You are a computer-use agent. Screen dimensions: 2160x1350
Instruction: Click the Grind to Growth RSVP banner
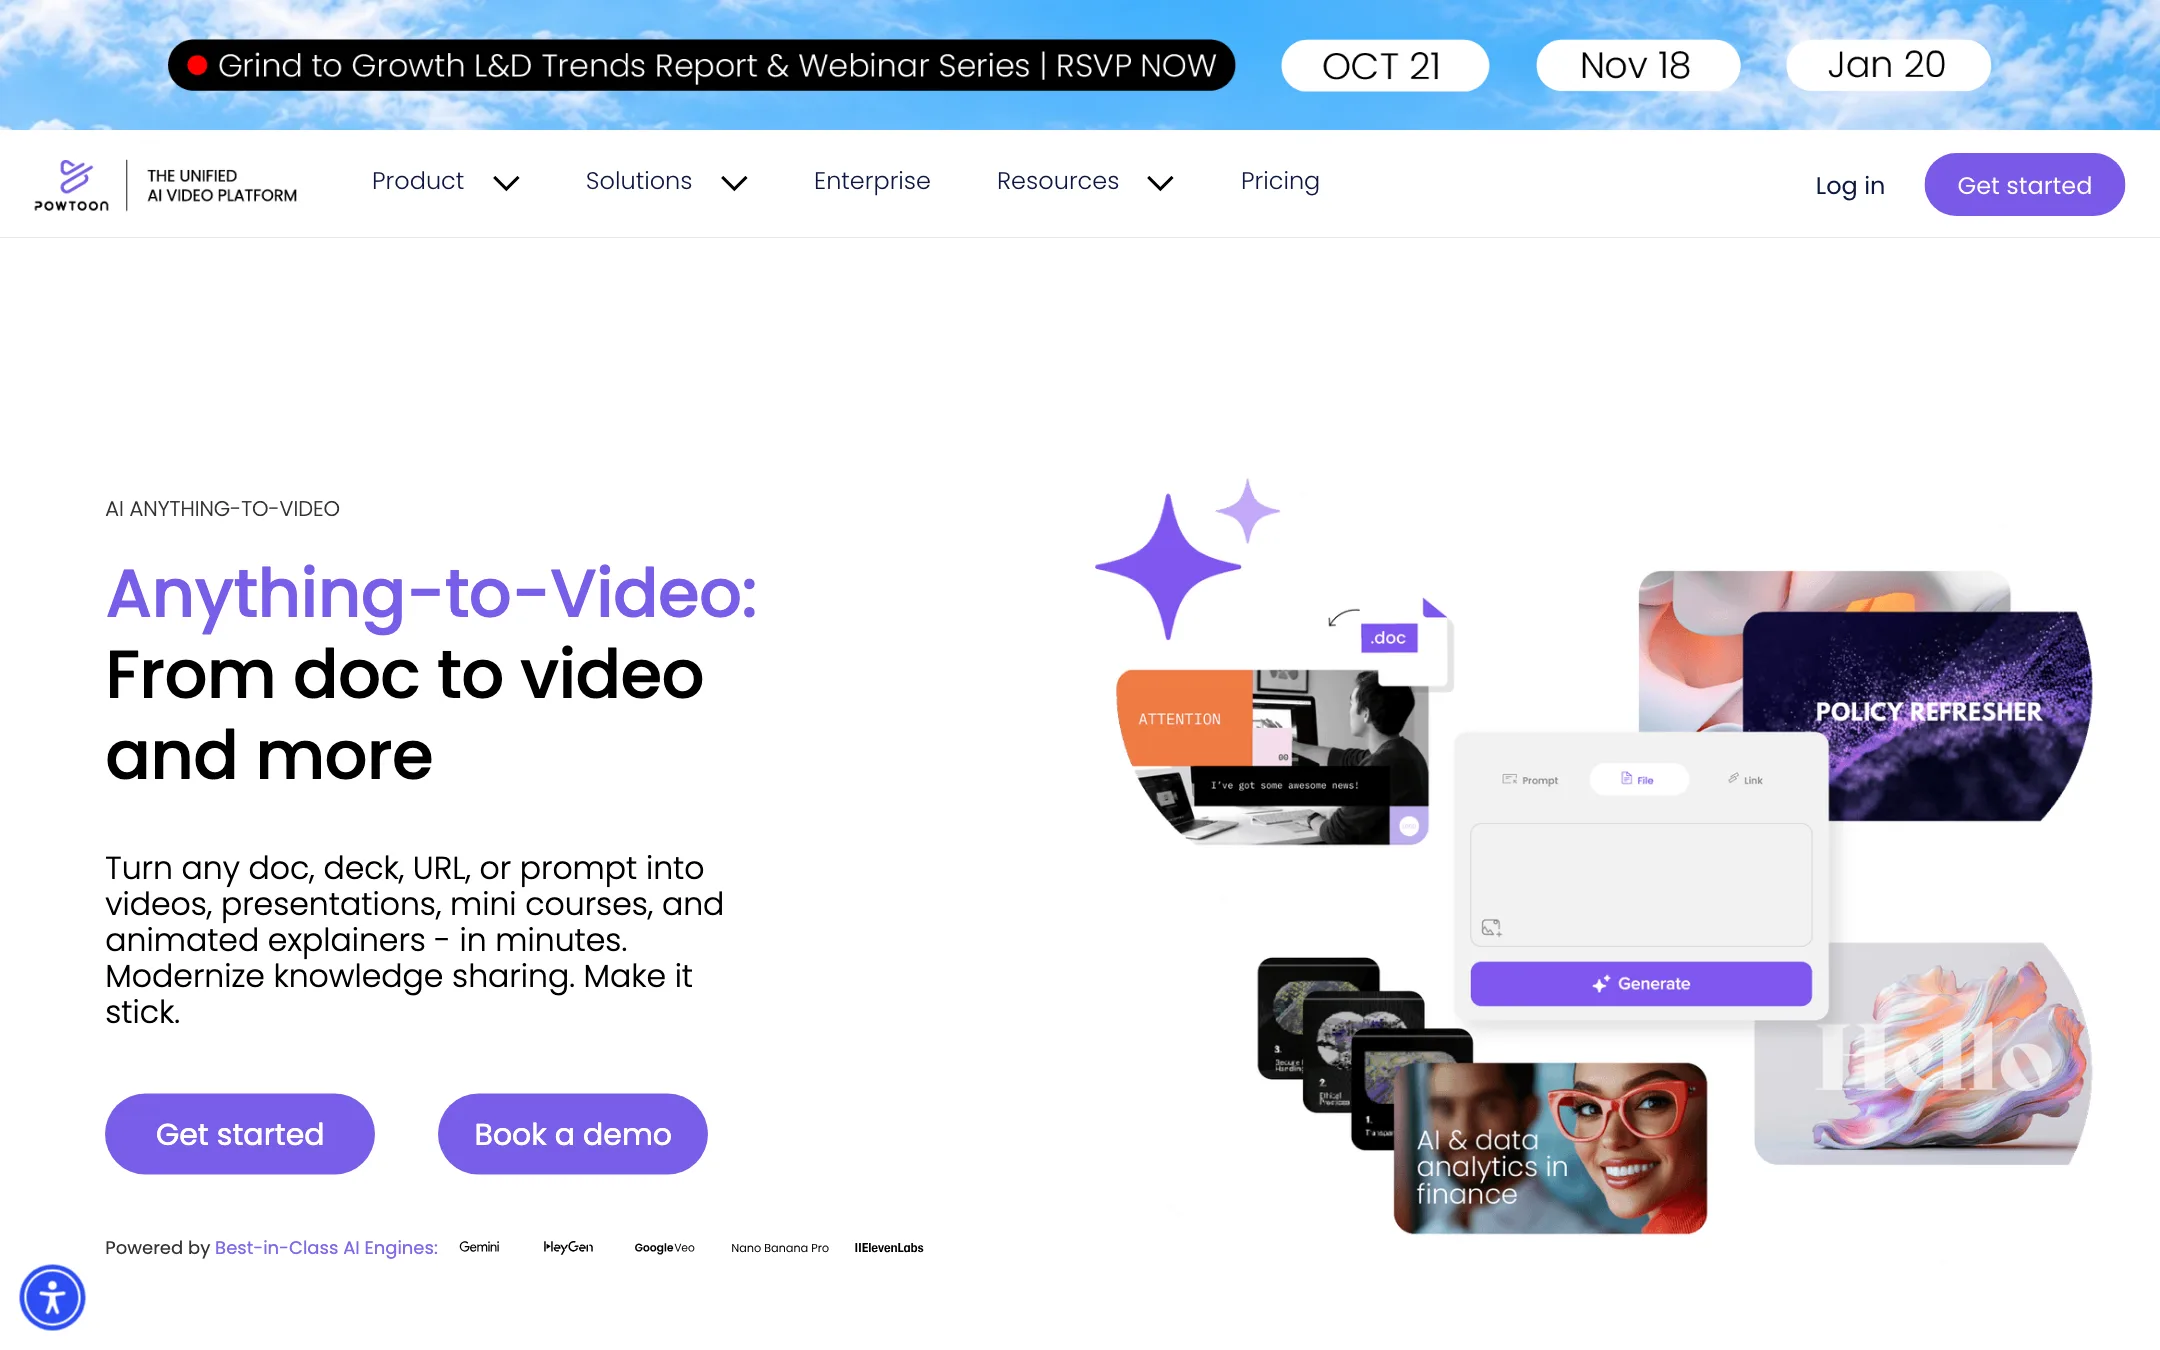pyautogui.click(x=702, y=66)
